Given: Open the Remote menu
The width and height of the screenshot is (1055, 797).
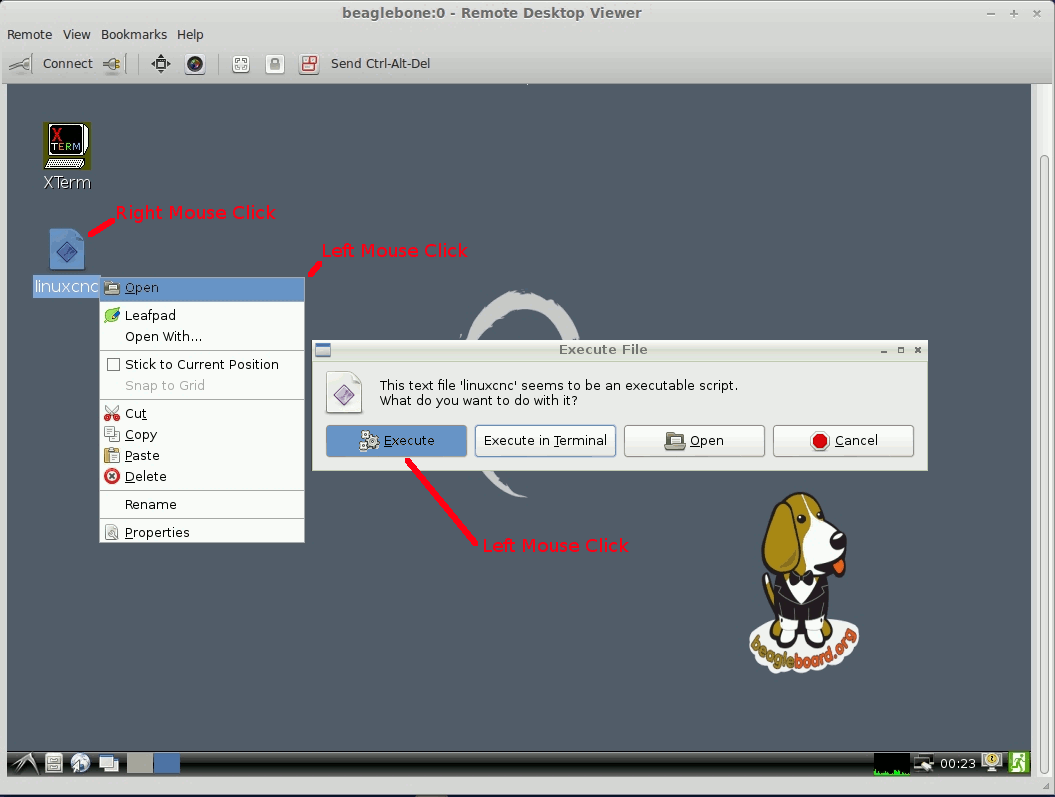Looking at the screenshot, I should [x=30, y=34].
